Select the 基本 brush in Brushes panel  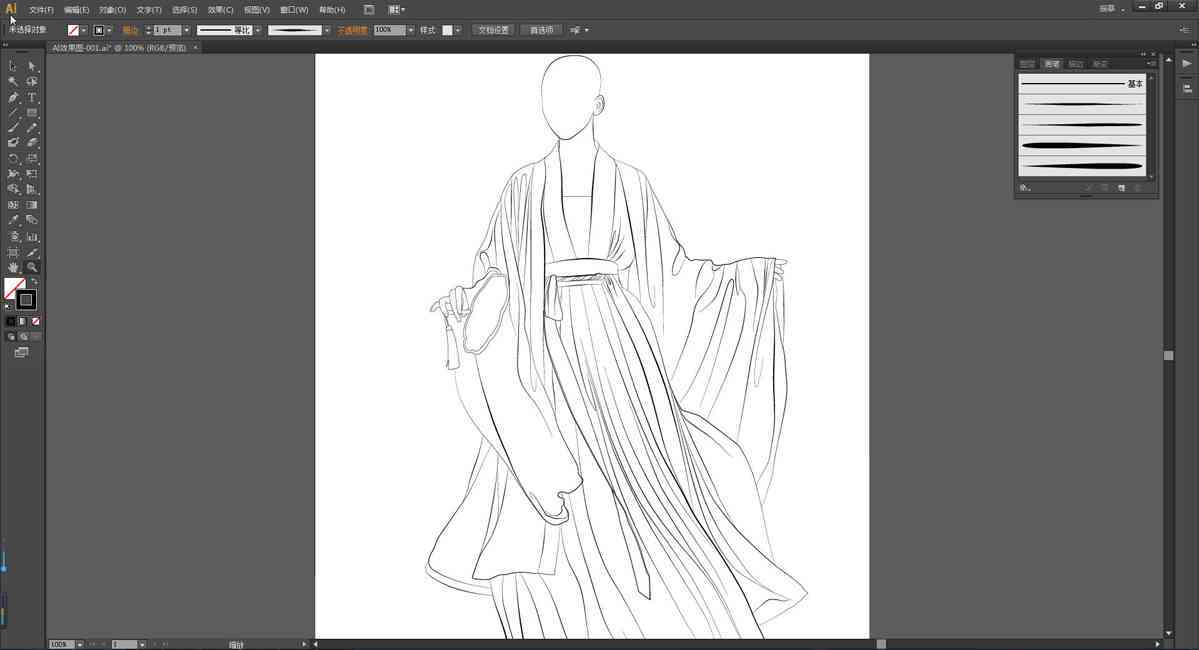pyautogui.click(x=1082, y=83)
